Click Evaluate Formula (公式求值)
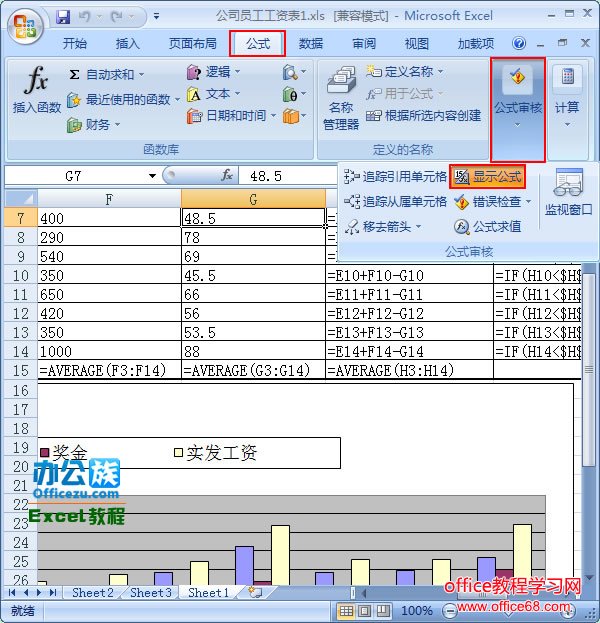 click(x=488, y=226)
